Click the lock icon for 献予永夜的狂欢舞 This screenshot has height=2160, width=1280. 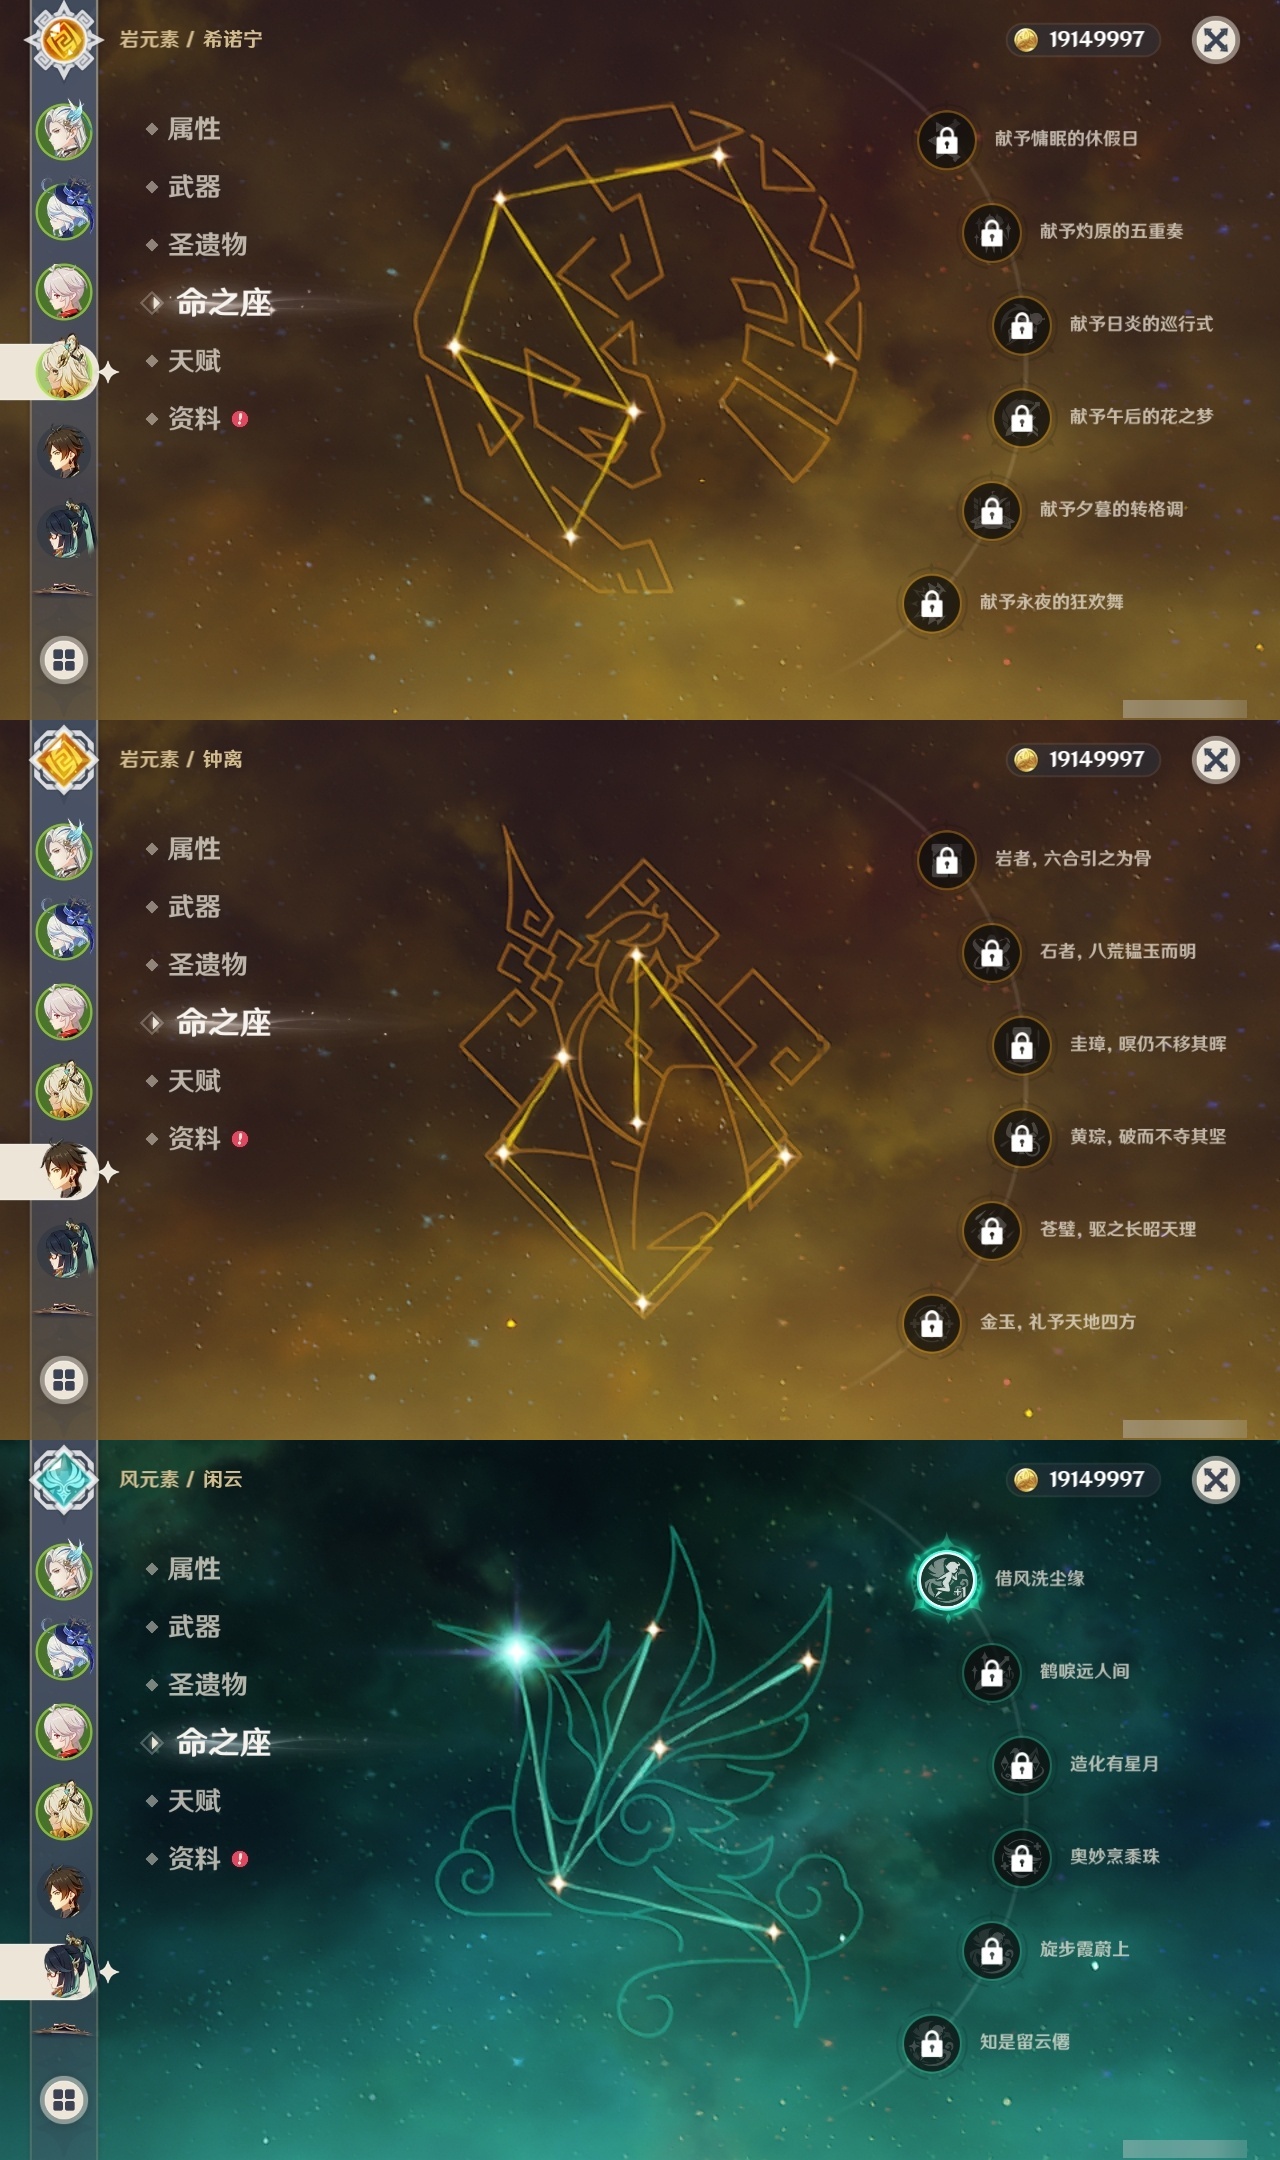pos(932,603)
